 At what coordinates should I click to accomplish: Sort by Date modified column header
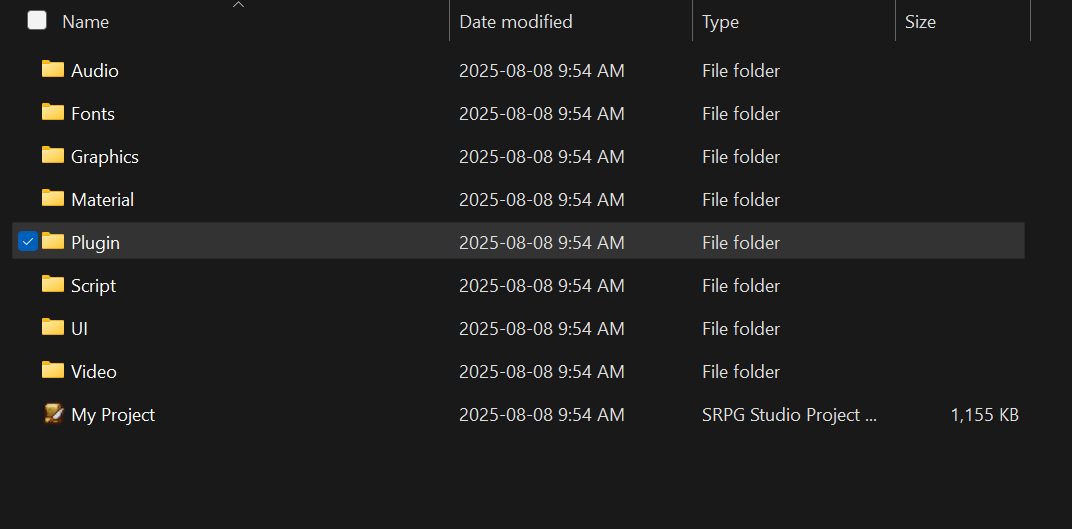[x=516, y=21]
